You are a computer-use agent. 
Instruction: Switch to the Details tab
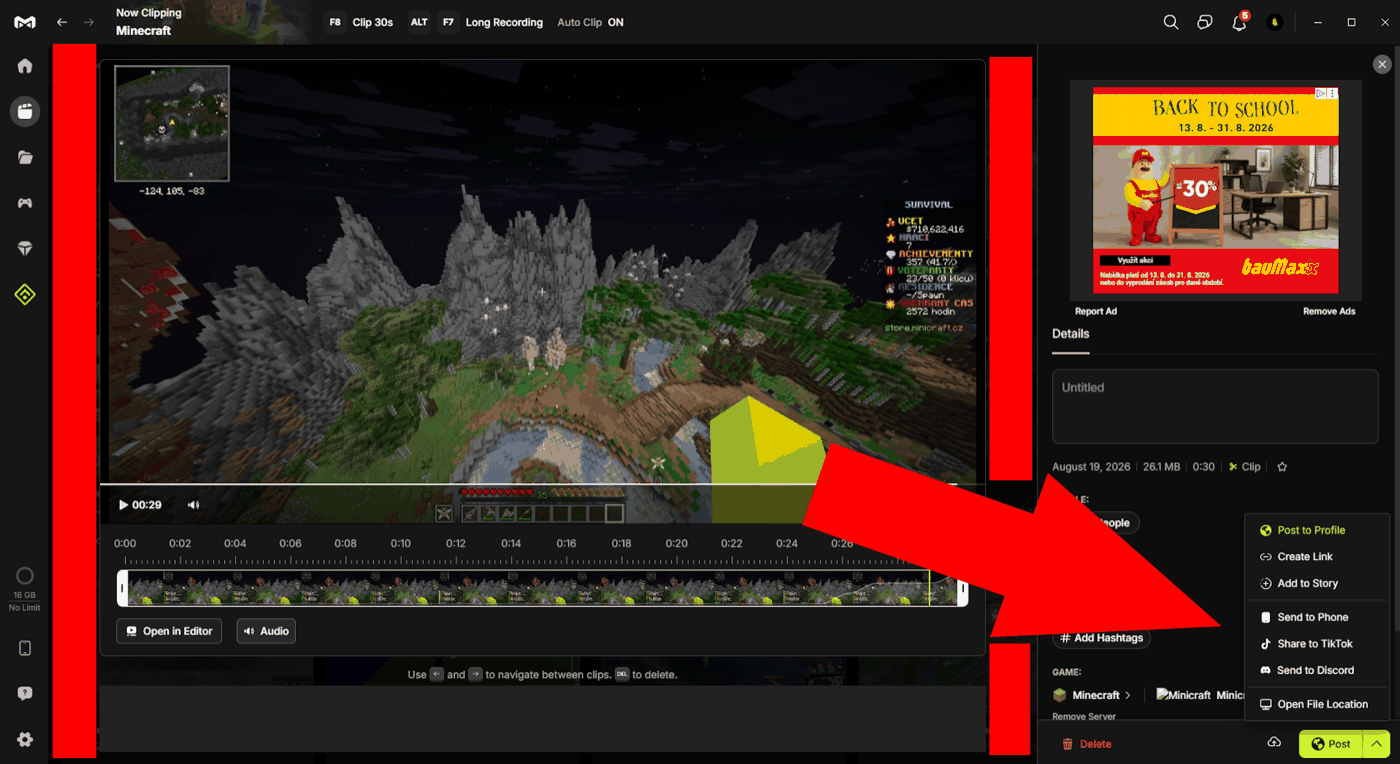pos(1070,334)
